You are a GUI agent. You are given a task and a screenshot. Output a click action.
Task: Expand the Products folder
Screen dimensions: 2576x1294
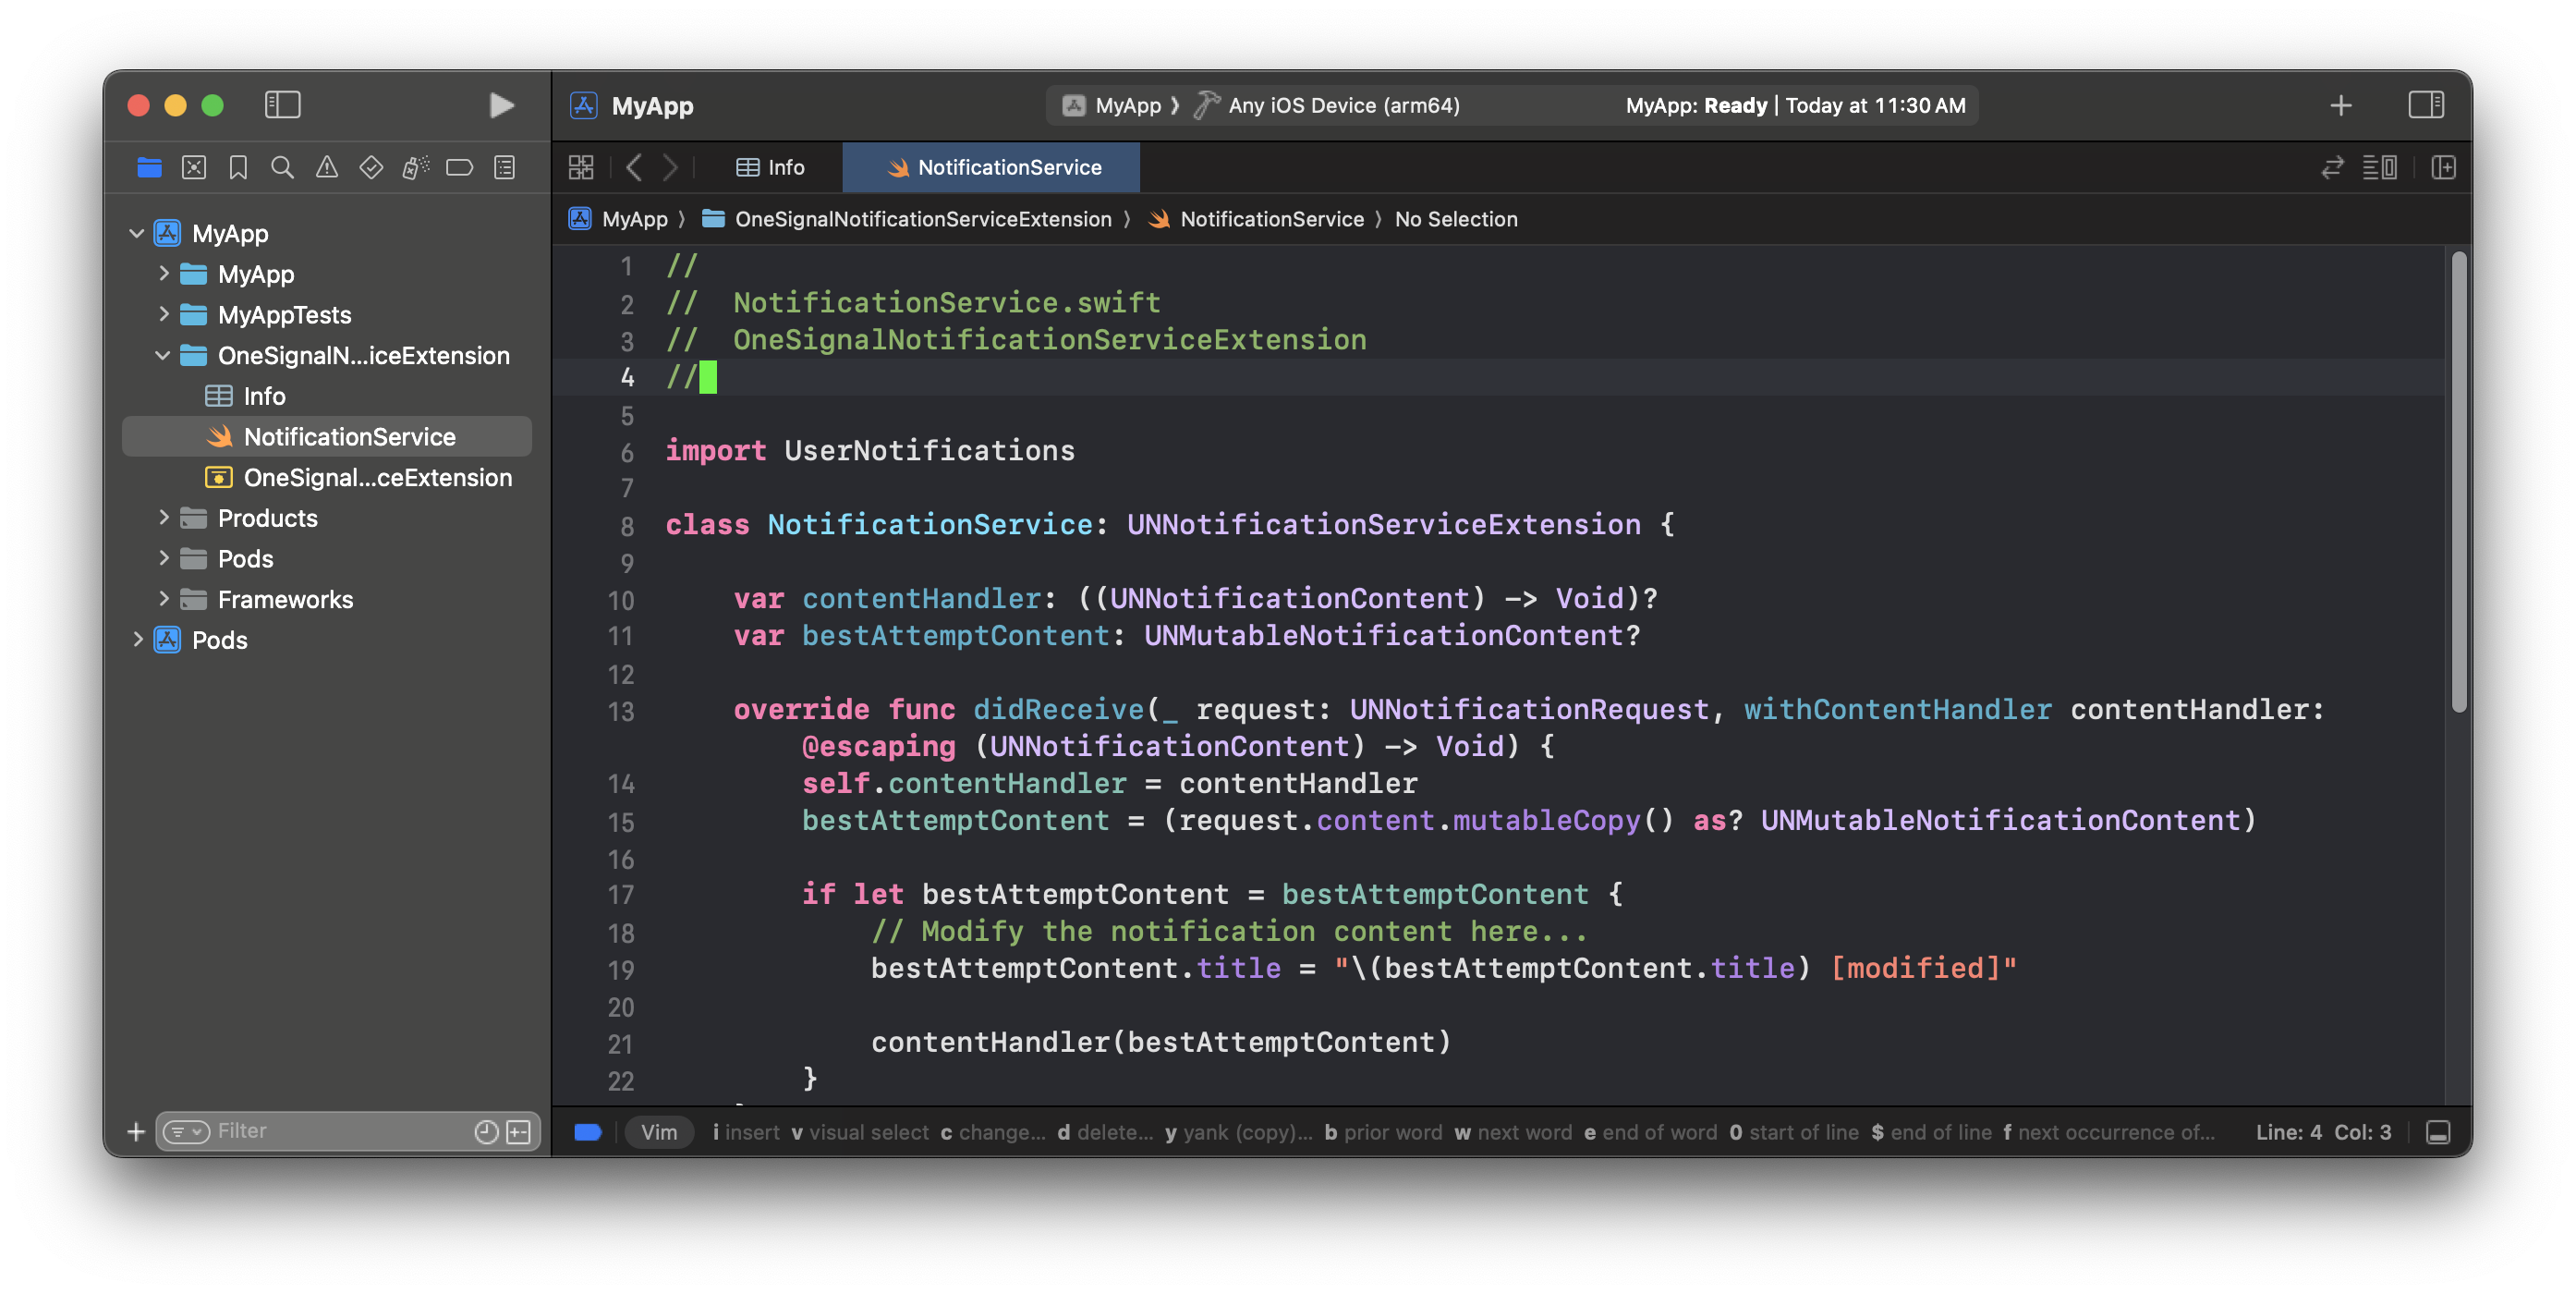pyautogui.click(x=163, y=518)
